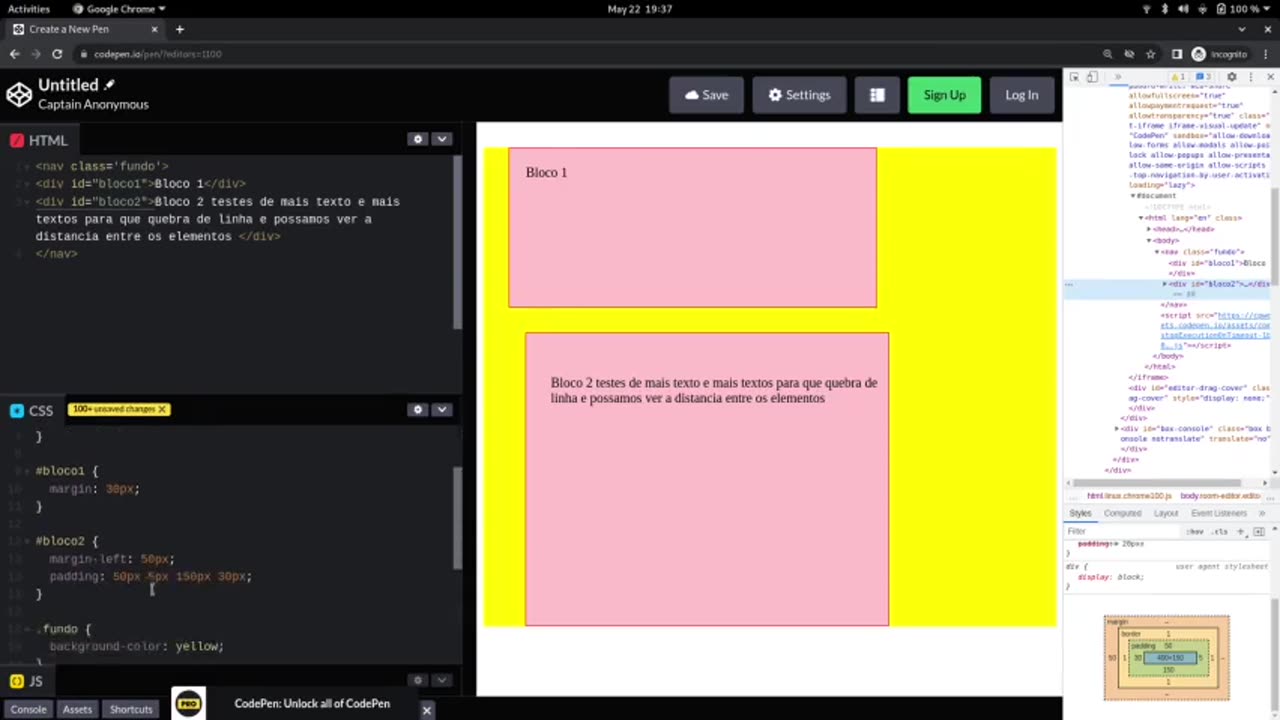Open DevTools settings gear
Image resolution: width=1280 pixels, height=720 pixels.
(1232, 77)
